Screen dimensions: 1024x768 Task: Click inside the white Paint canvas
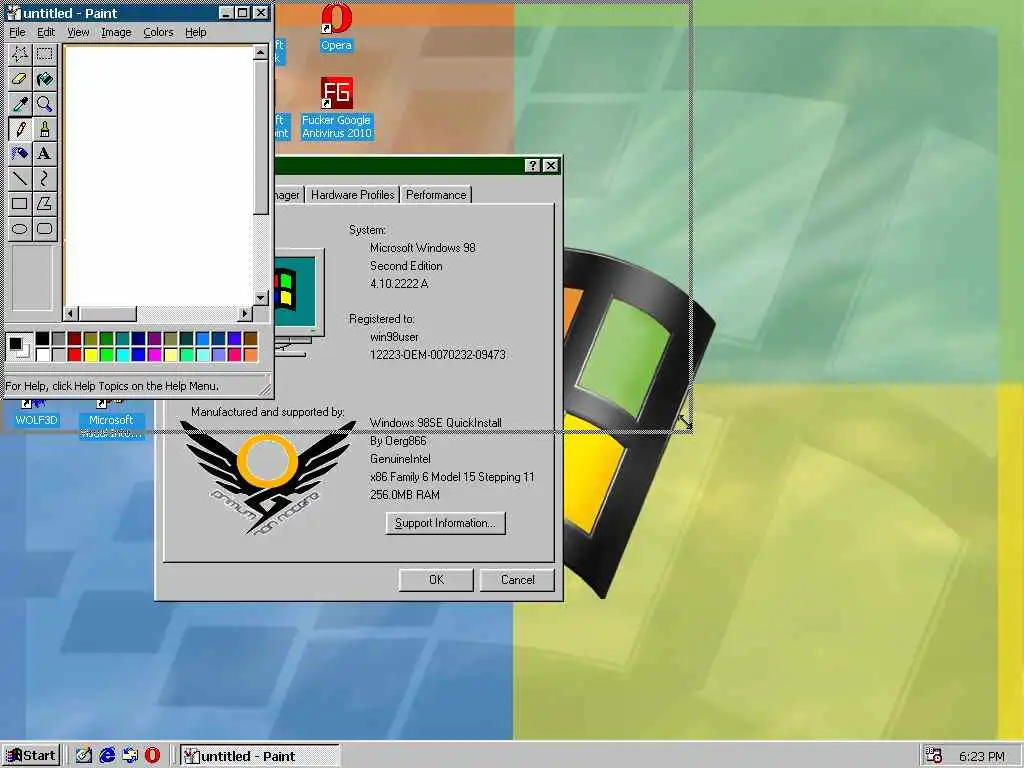(x=159, y=175)
